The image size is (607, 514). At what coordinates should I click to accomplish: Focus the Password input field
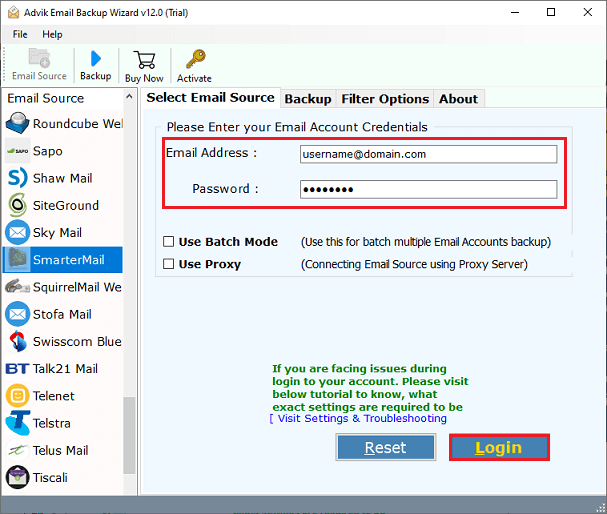pyautogui.click(x=429, y=189)
